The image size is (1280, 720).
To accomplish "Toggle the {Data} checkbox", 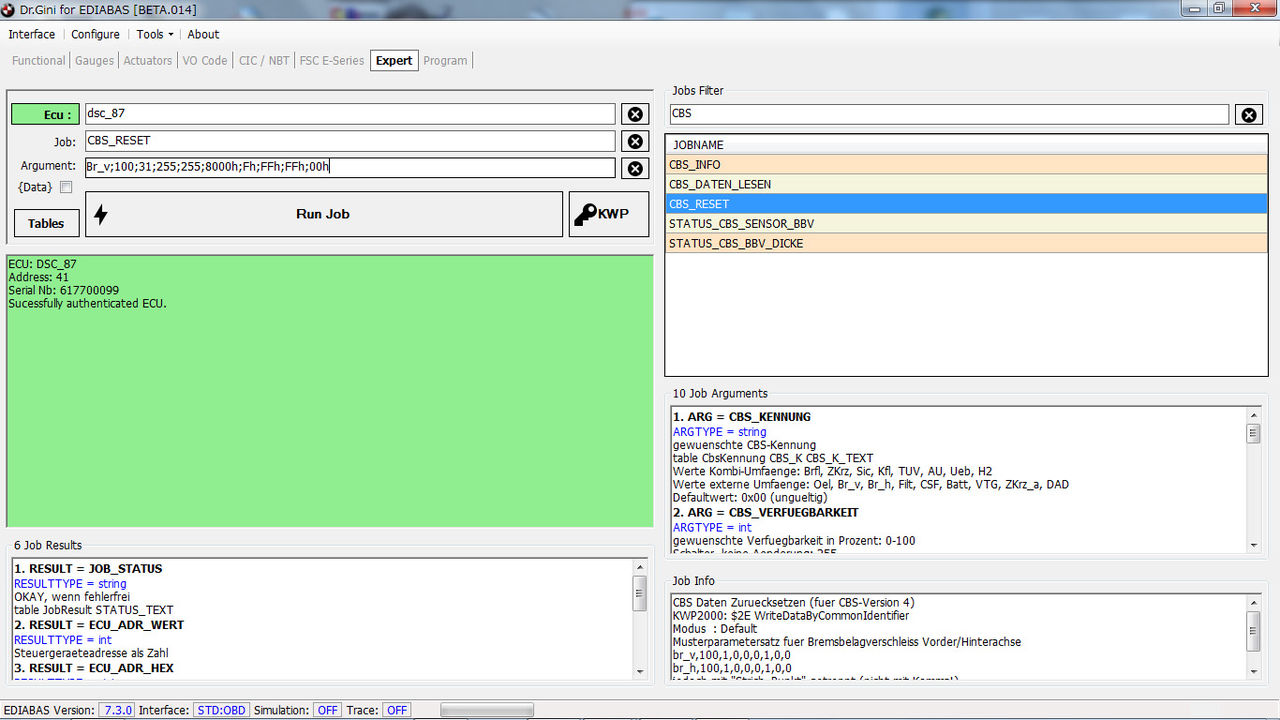I will click(x=66, y=187).
